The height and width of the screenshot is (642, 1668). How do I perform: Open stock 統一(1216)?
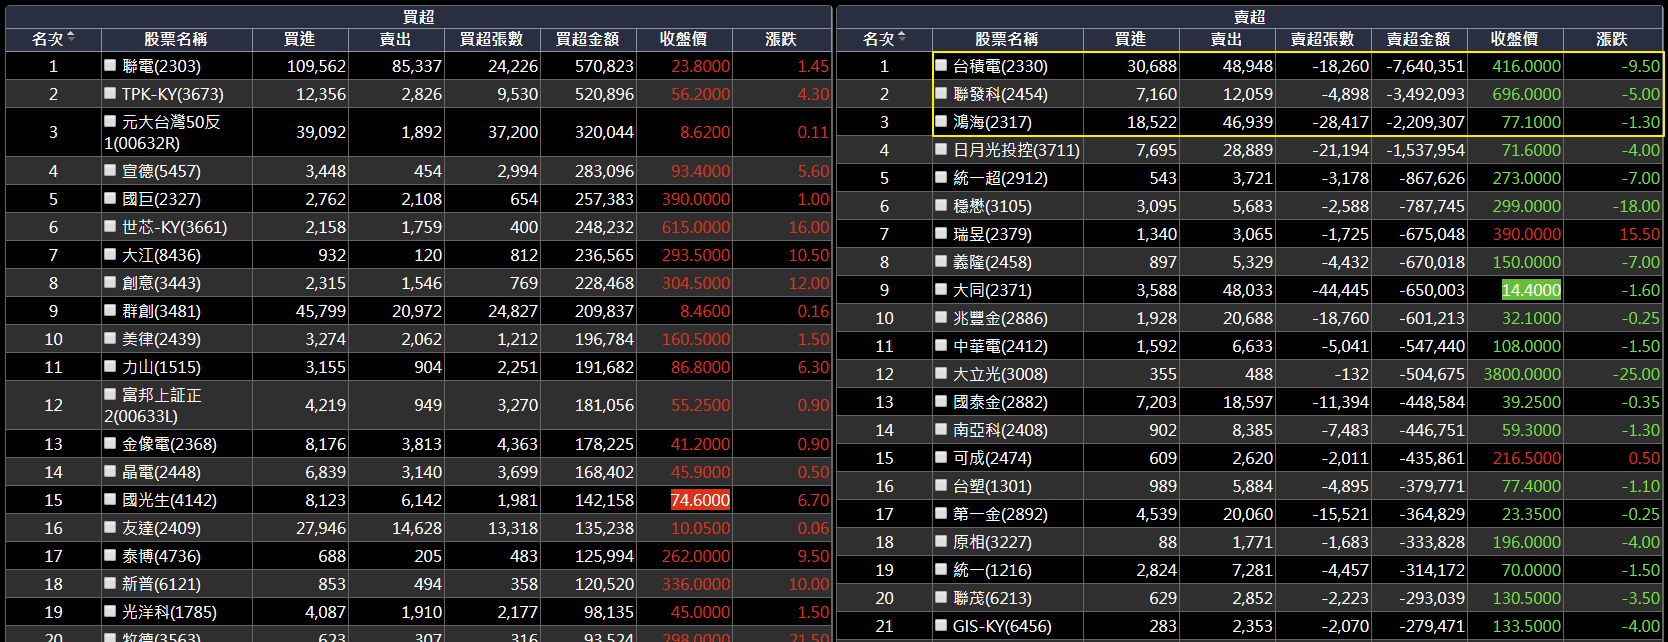coord(992,570)
